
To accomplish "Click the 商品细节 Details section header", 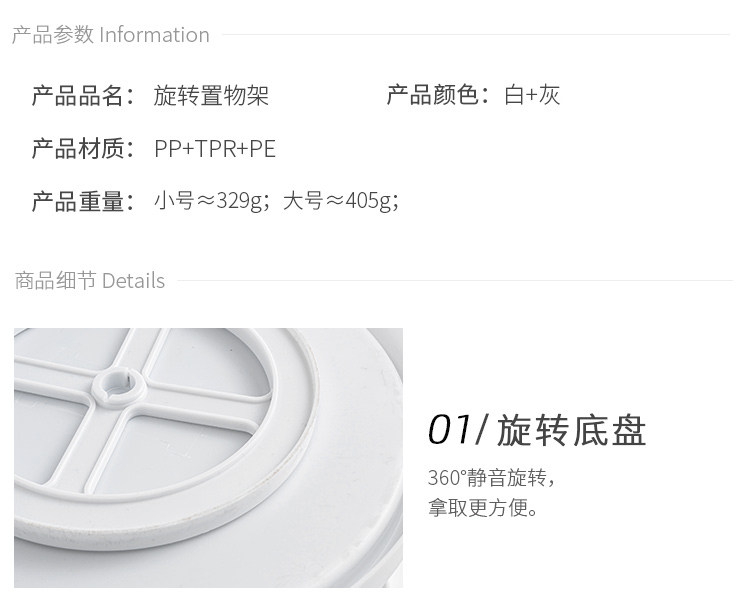I will (90, 281).
